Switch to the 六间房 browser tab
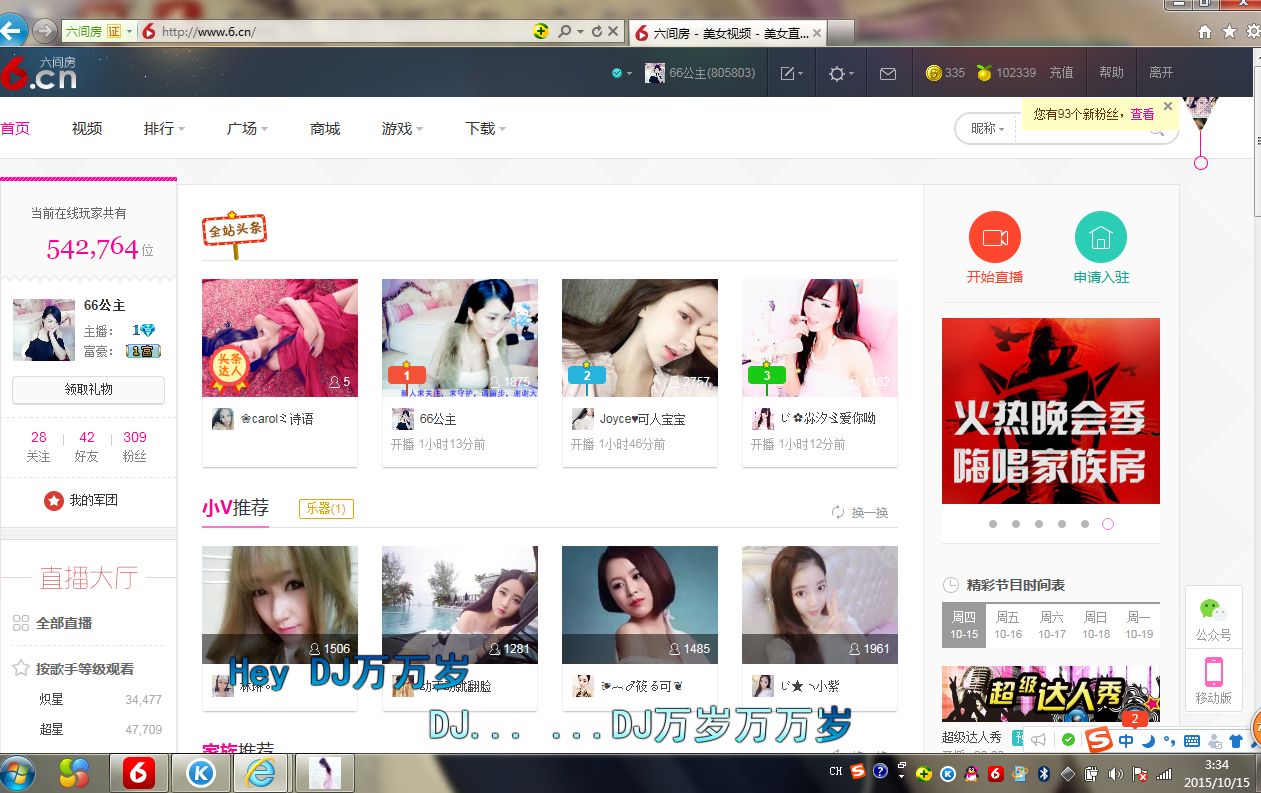The width and height of the screenshot is (1261, 793). click(727, 32)
